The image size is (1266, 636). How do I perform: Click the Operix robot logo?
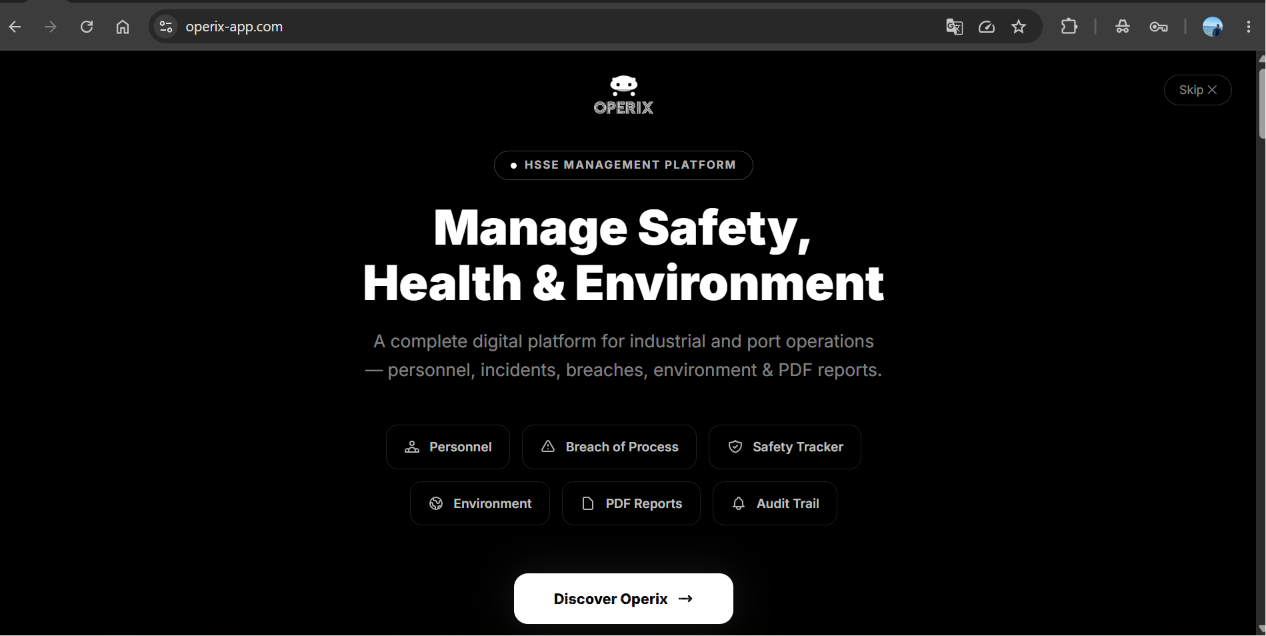point(624,95)
